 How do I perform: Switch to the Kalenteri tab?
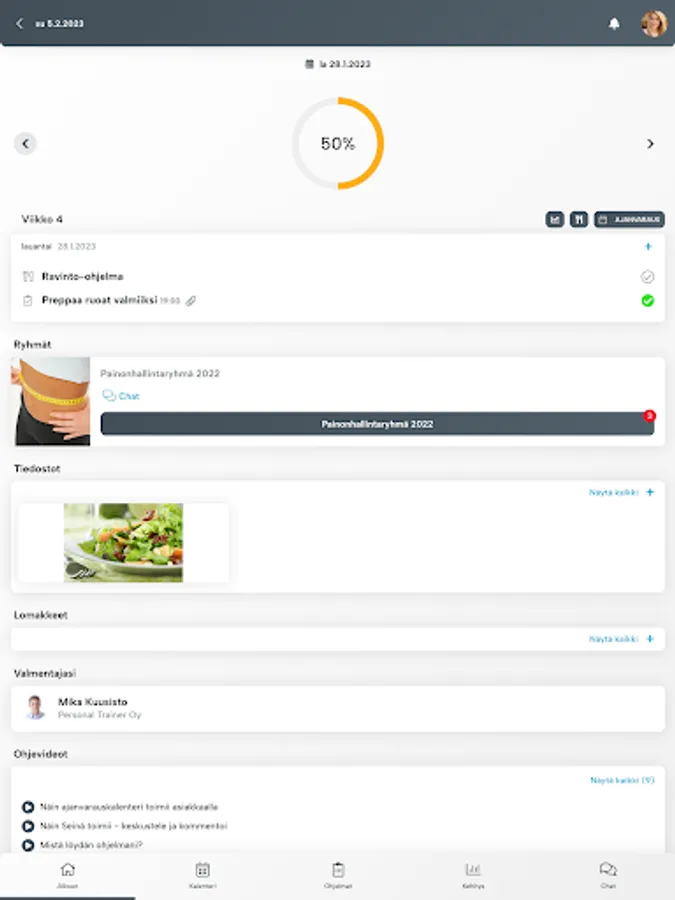(x=203, y=875)
